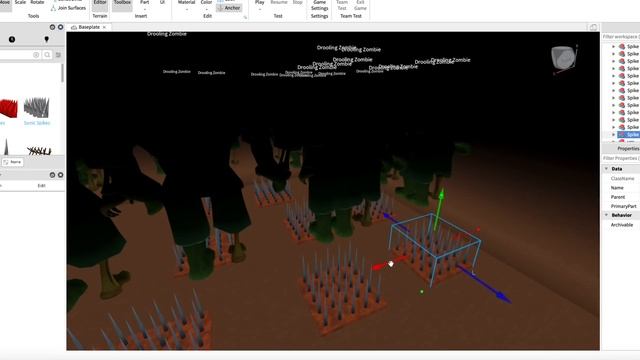Viewport: 640px width, 360px height.
Task: Select the Rotate tool in the ribbon
Action: pyautogui.click(x=37, y=2)
